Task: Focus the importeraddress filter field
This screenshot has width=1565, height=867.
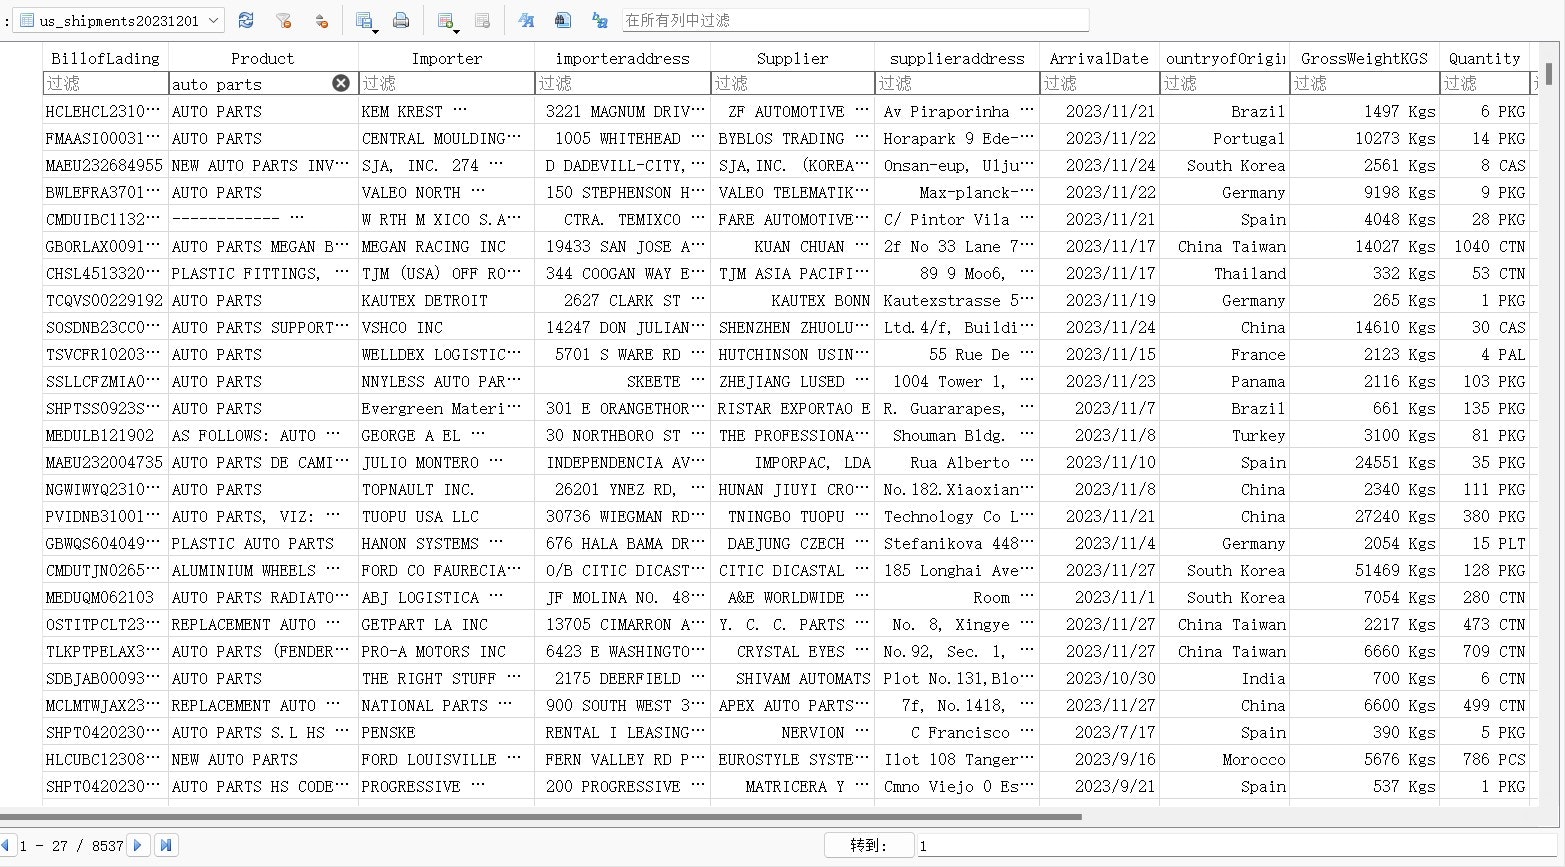Action: point(622,83)
